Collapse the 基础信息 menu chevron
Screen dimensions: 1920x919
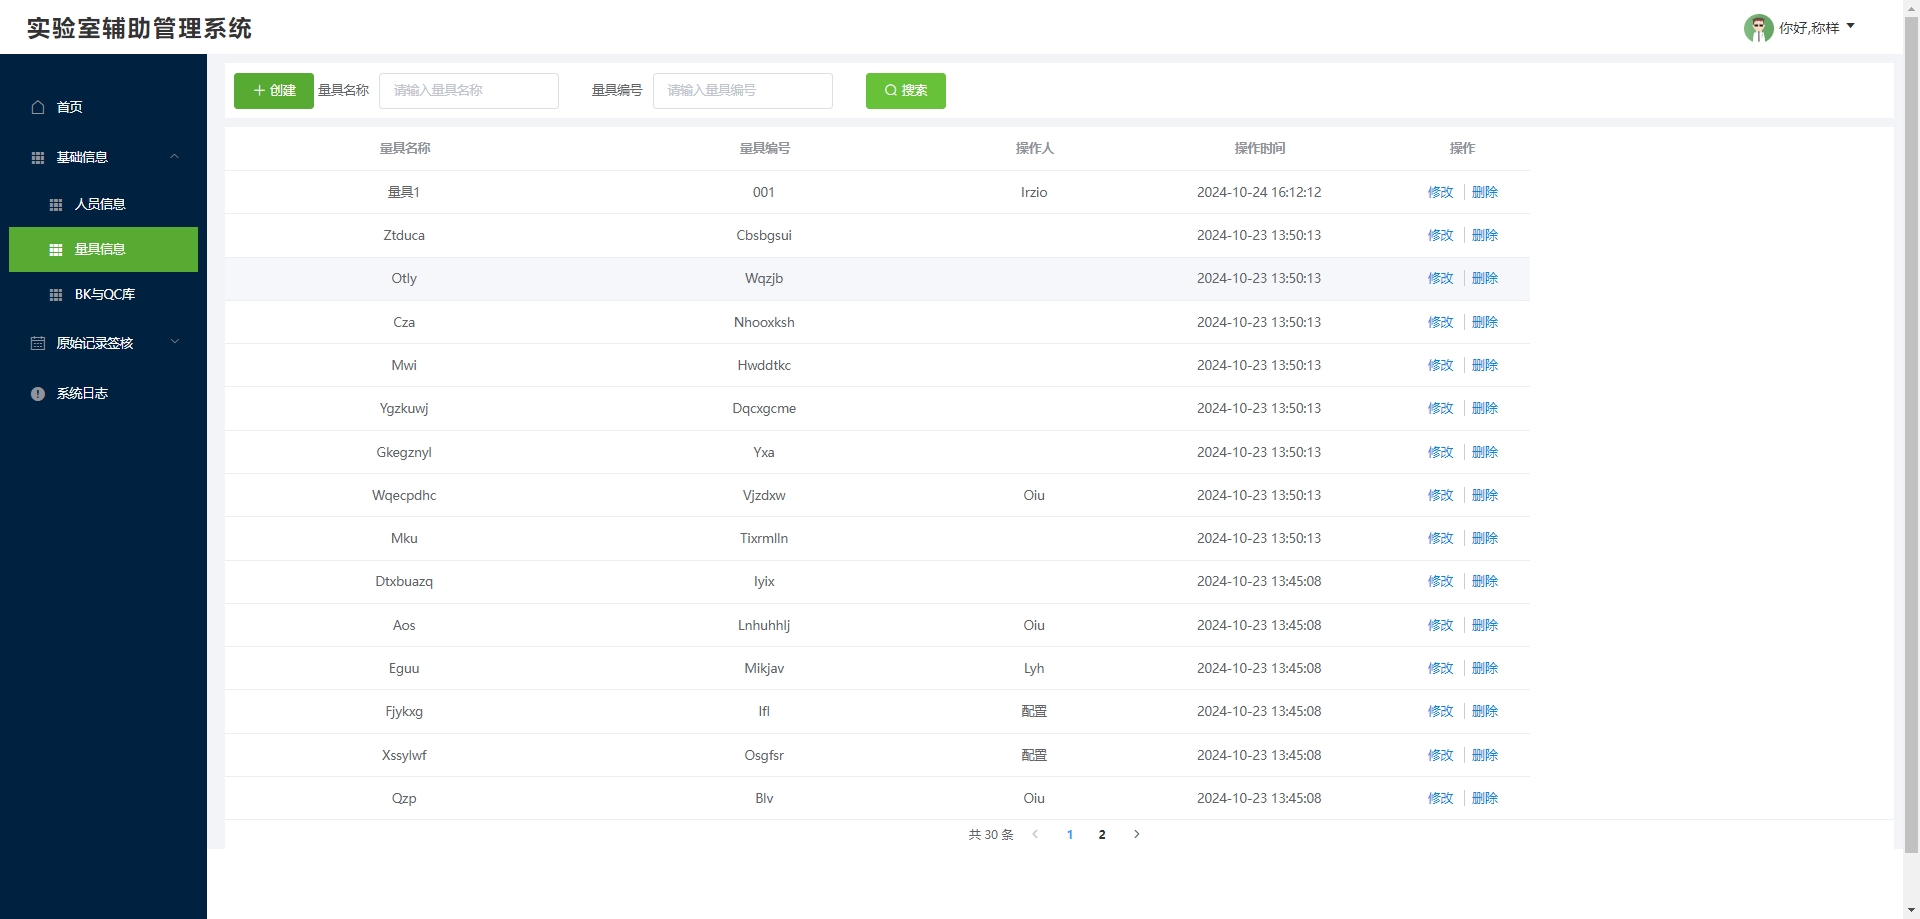click(x=175, y=157)
